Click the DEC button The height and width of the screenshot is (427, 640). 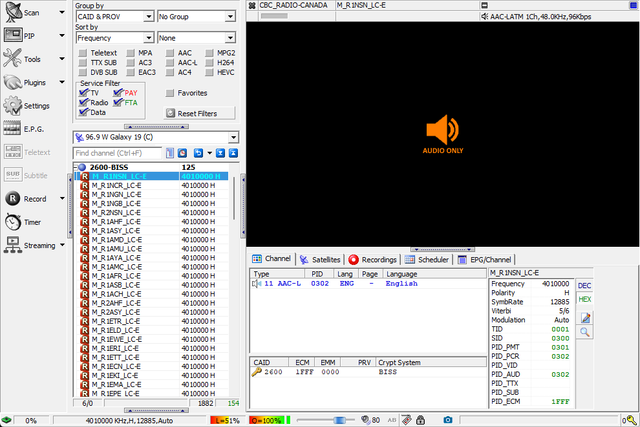(584, 286)
